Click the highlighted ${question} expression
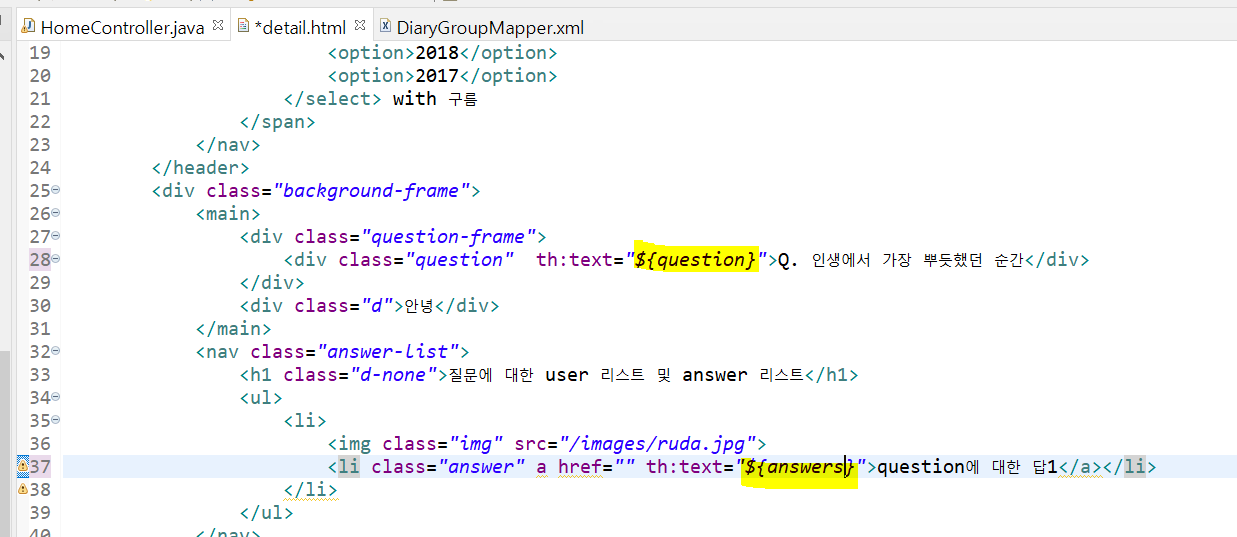 tap(696, 259)
